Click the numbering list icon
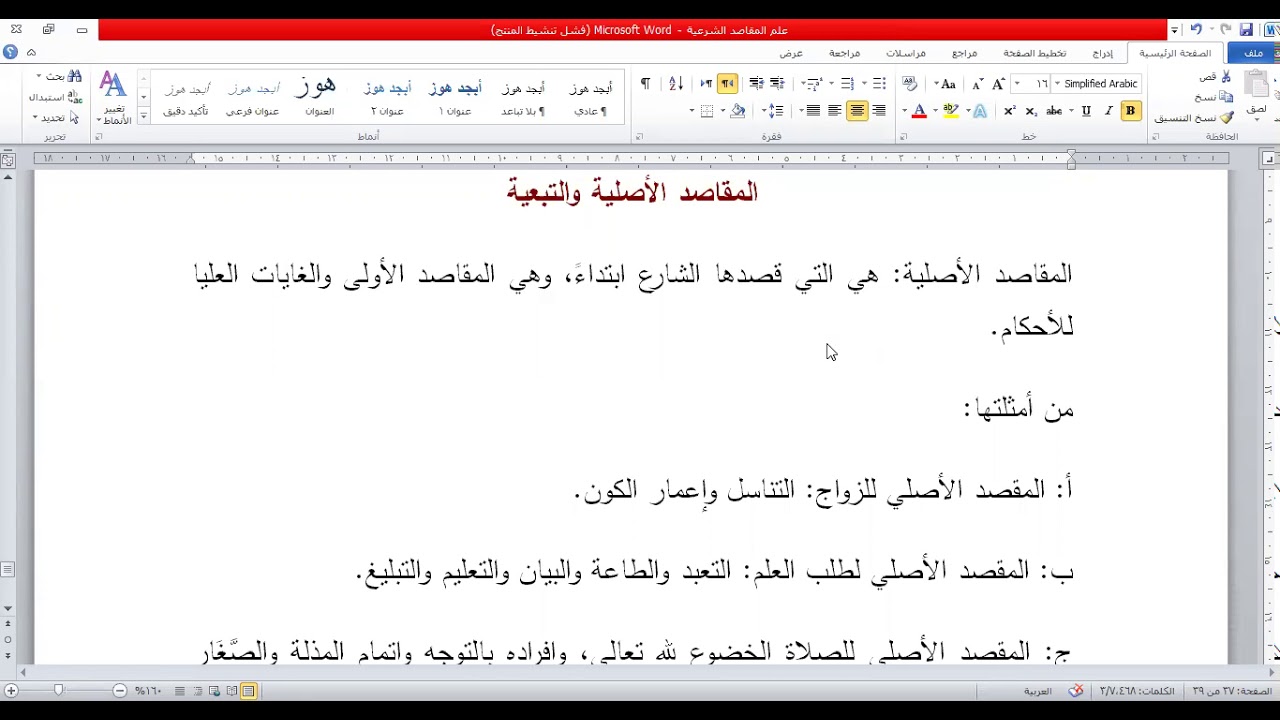1280x720 pixels. pyautogui.click(x=847, y=84)
